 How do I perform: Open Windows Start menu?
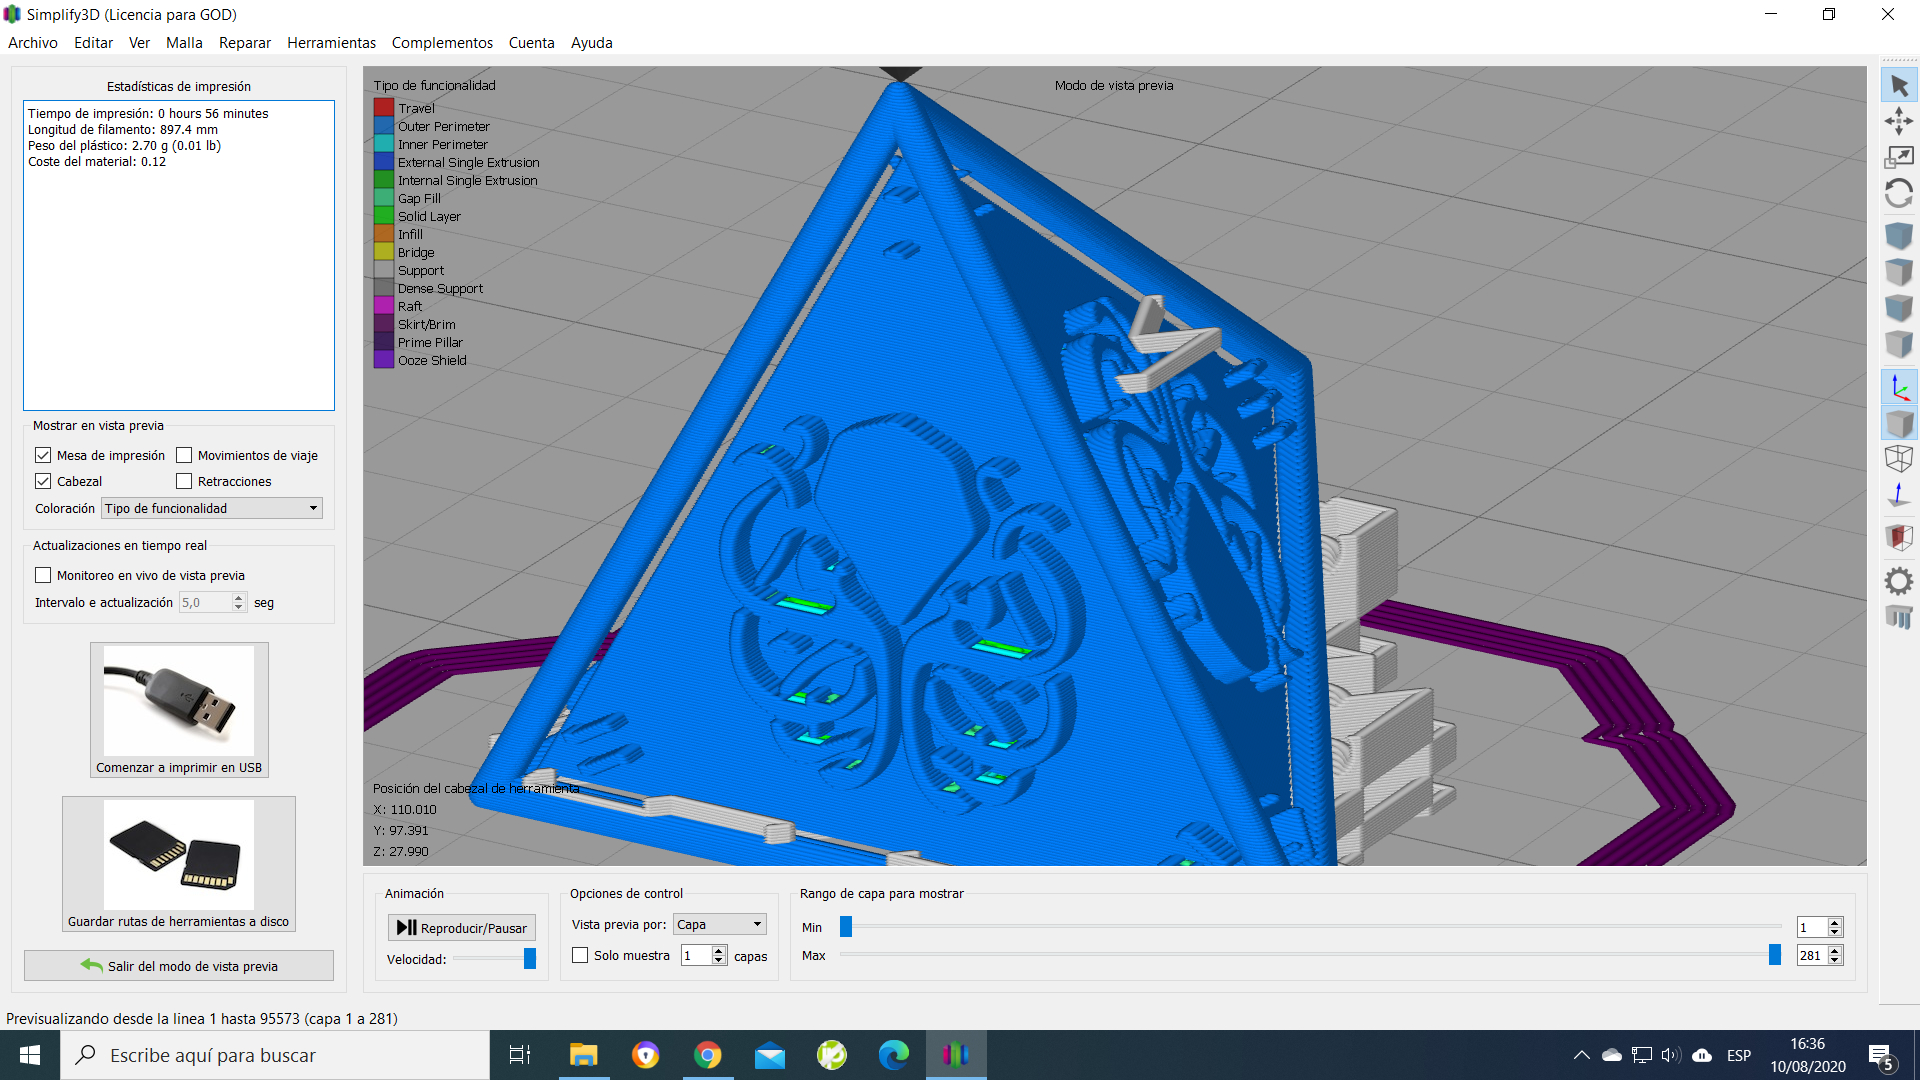point(30,1055)
